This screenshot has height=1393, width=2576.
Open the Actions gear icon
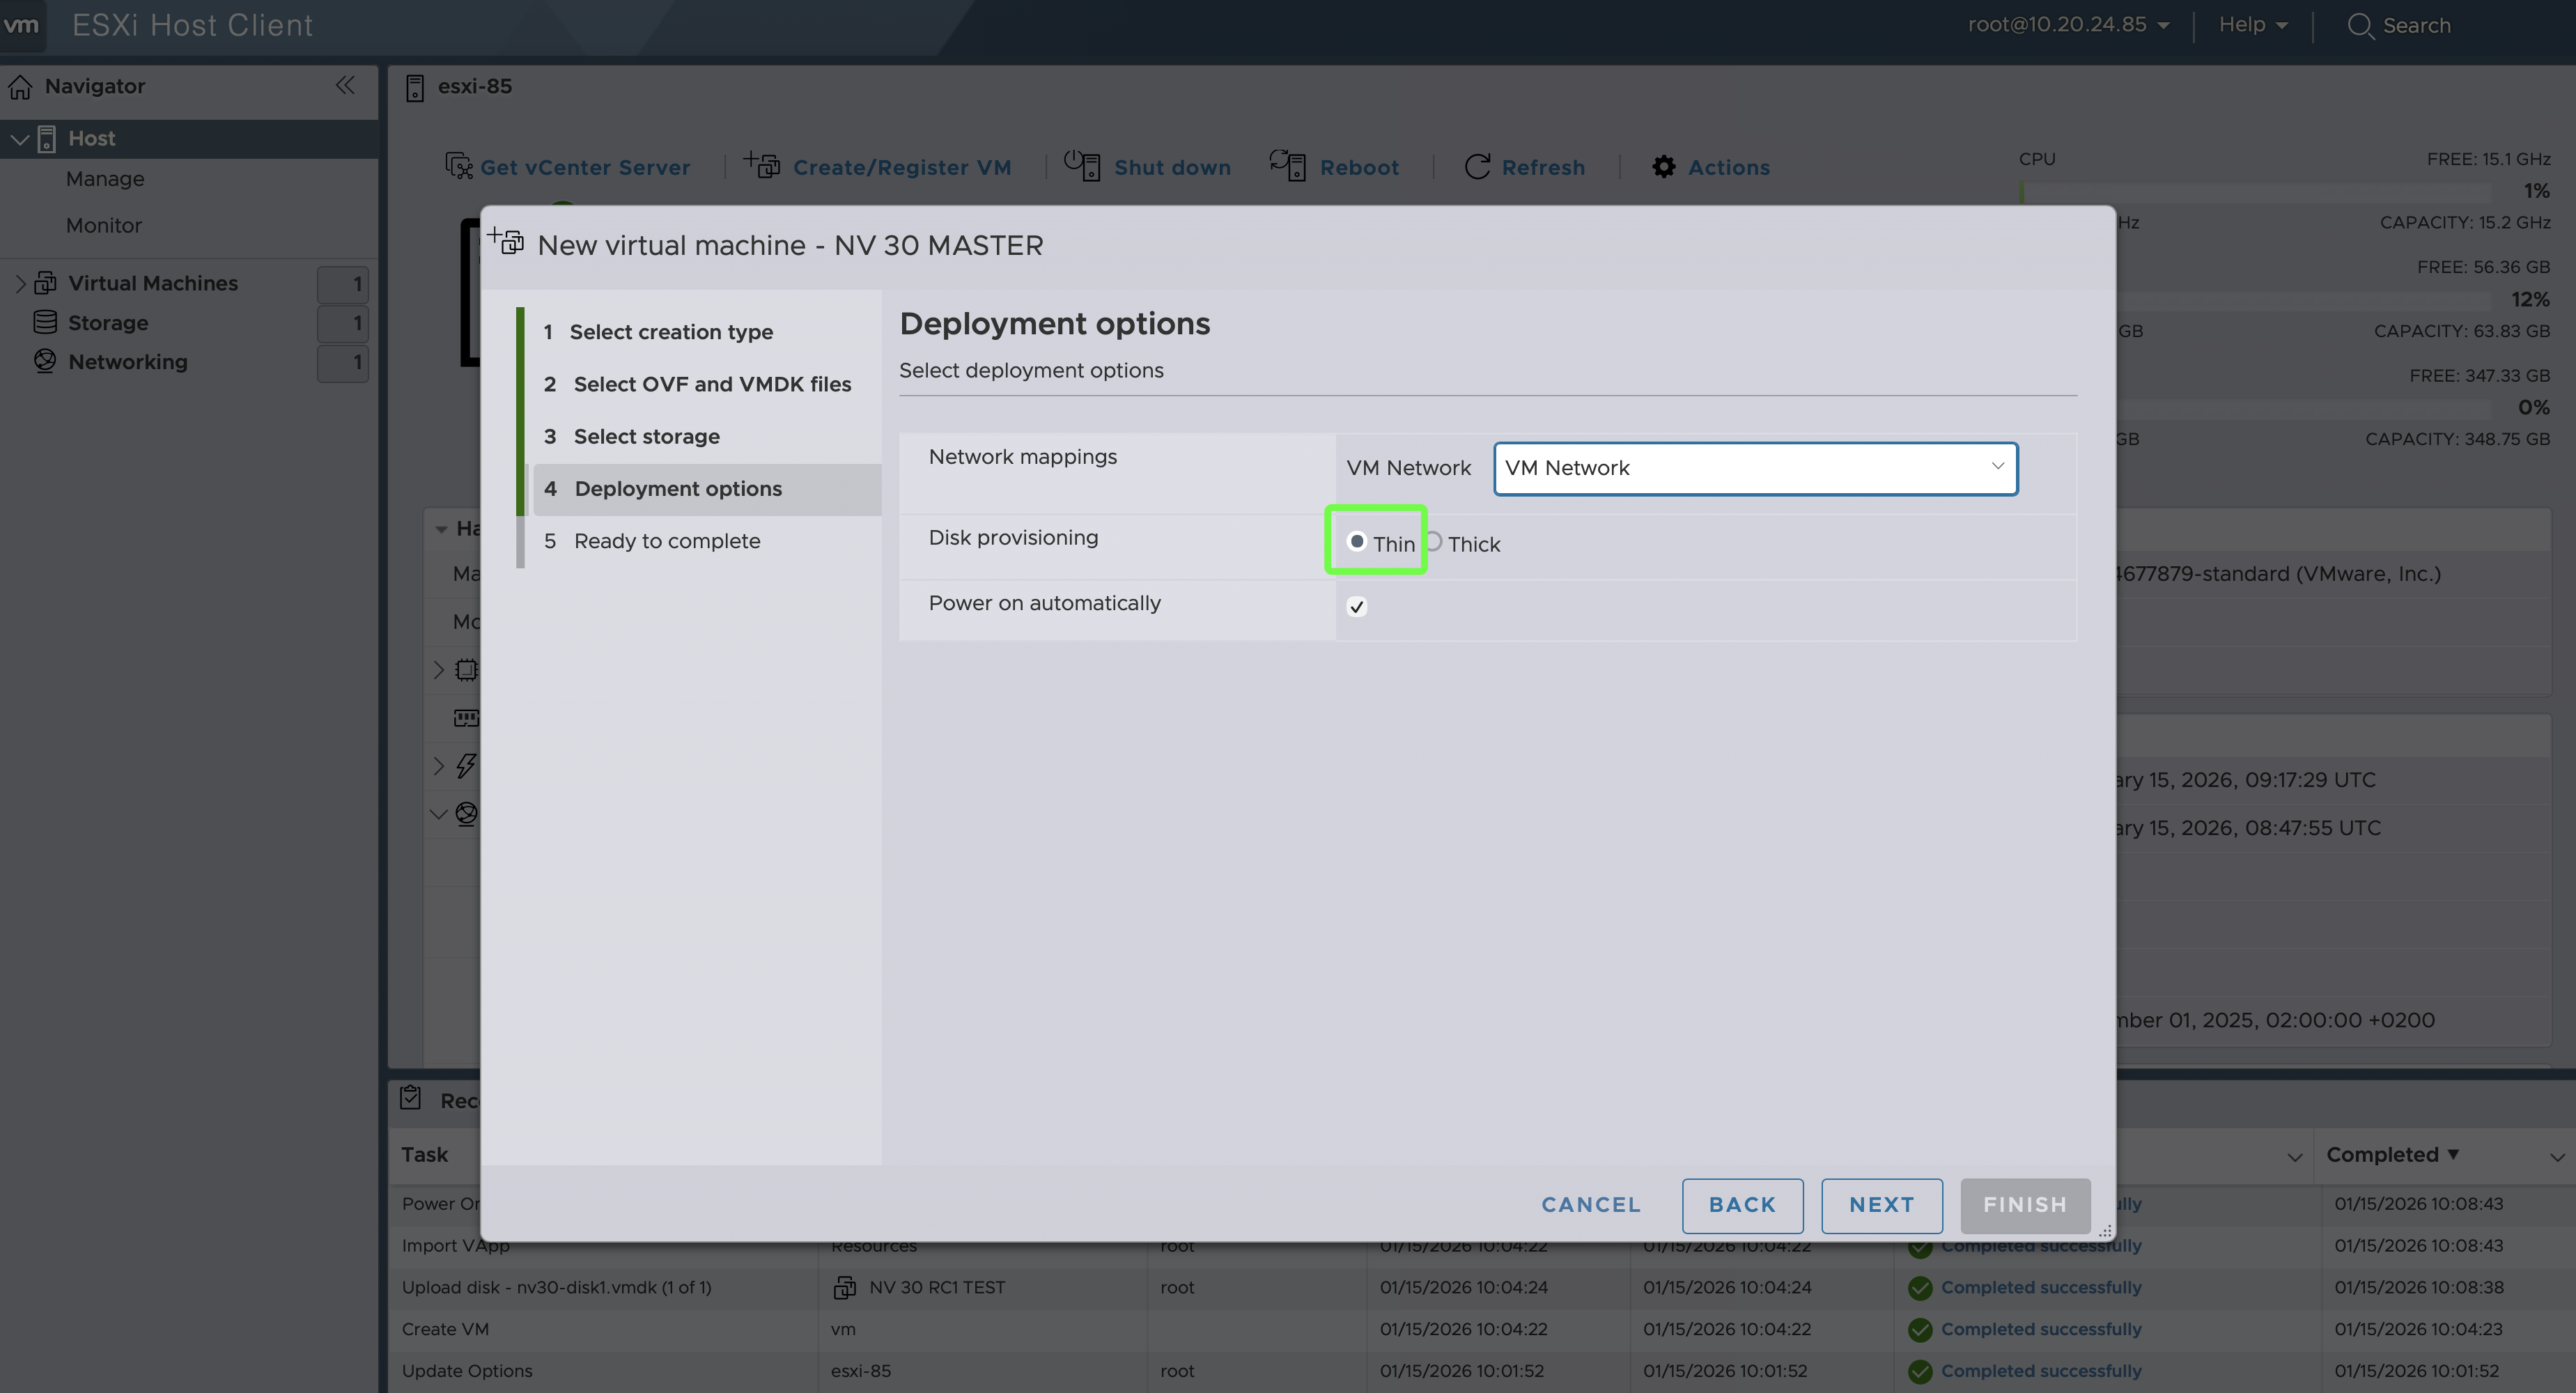tap(1663, 166)
